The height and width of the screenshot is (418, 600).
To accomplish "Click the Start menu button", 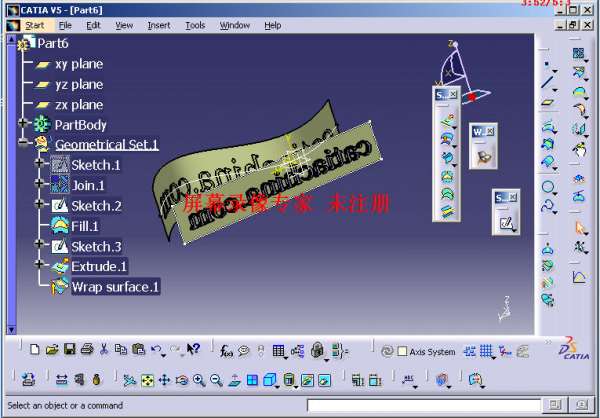I will tap(34, 25).
